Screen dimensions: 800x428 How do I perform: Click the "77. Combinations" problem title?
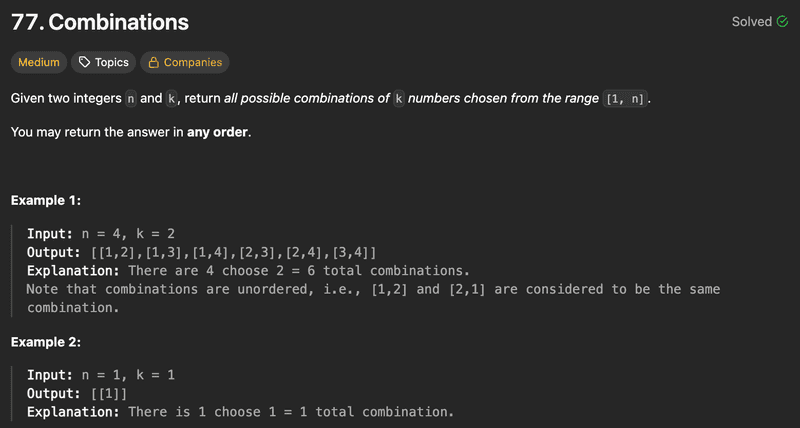100,22
